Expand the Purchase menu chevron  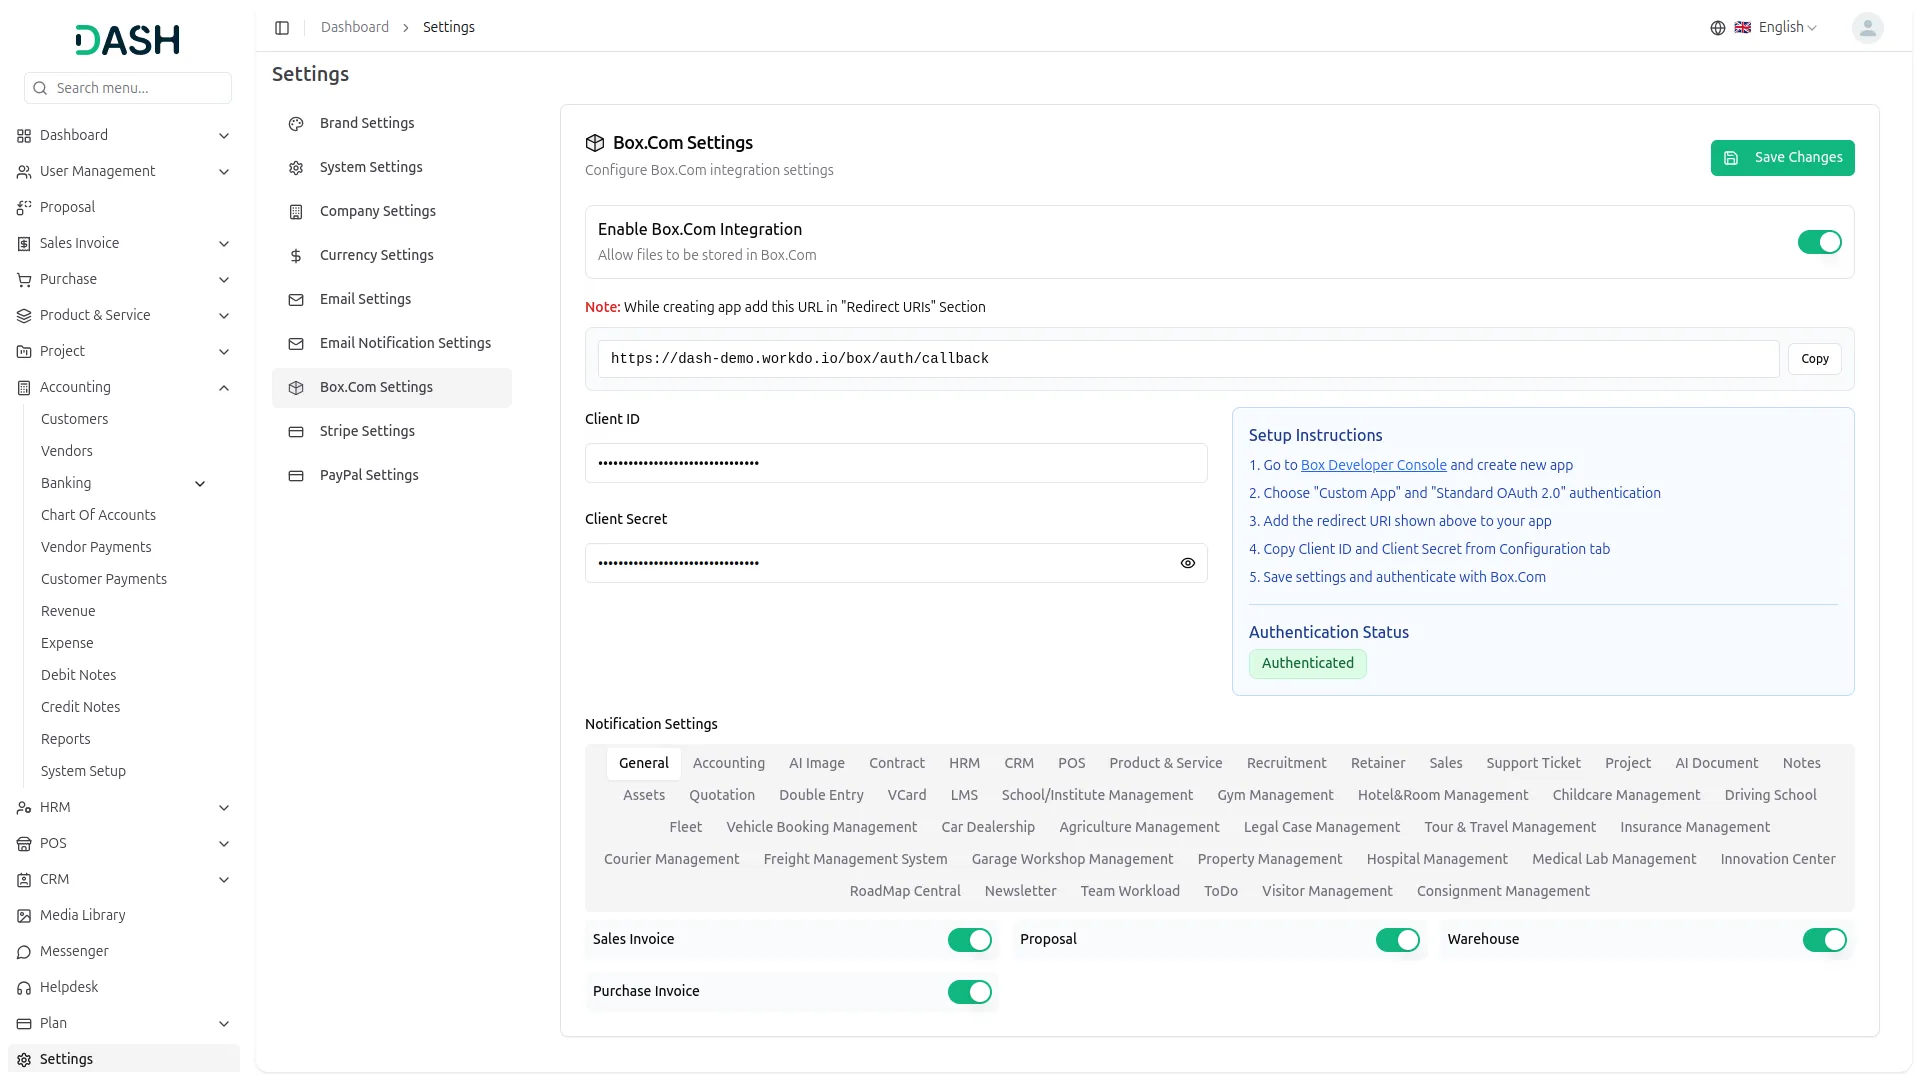pyautogui.click(x=224, y=280)
